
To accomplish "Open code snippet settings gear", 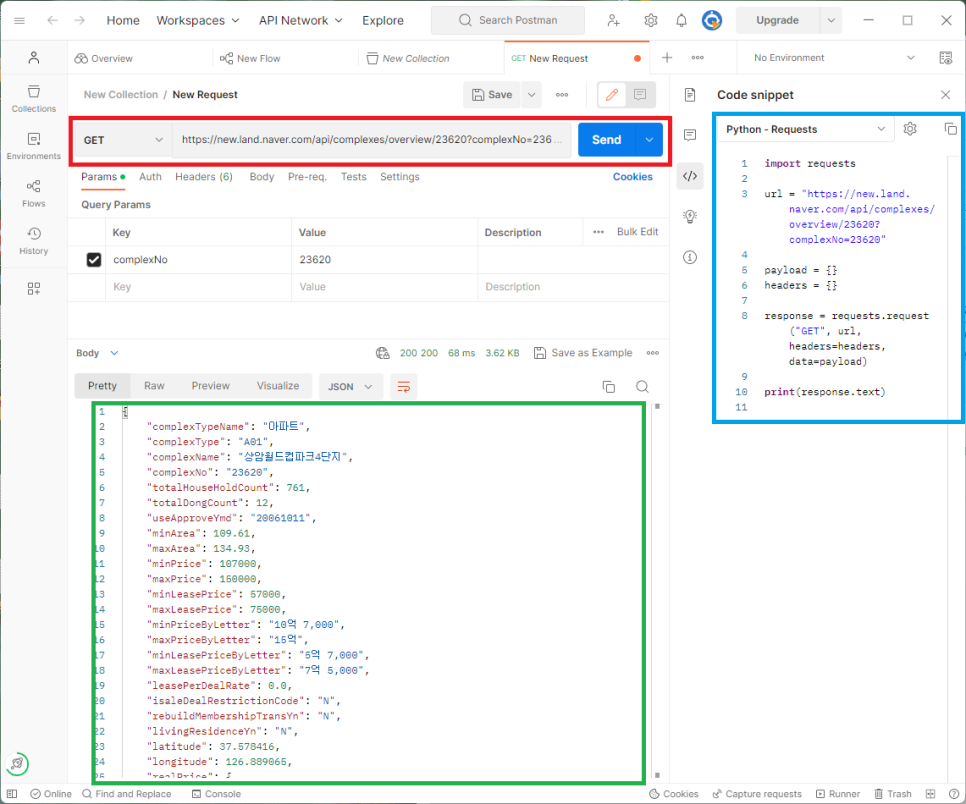I will click(x=910, y=129).
